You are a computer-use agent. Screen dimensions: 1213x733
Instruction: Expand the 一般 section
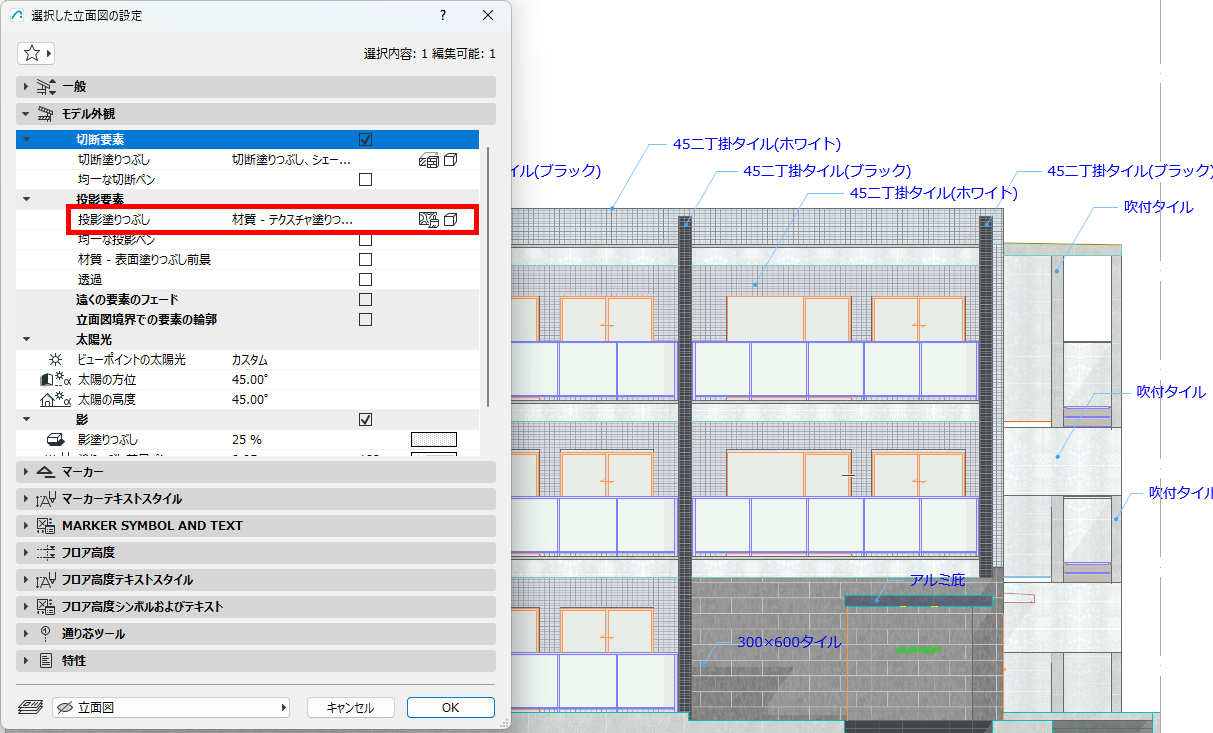[256, 87]
